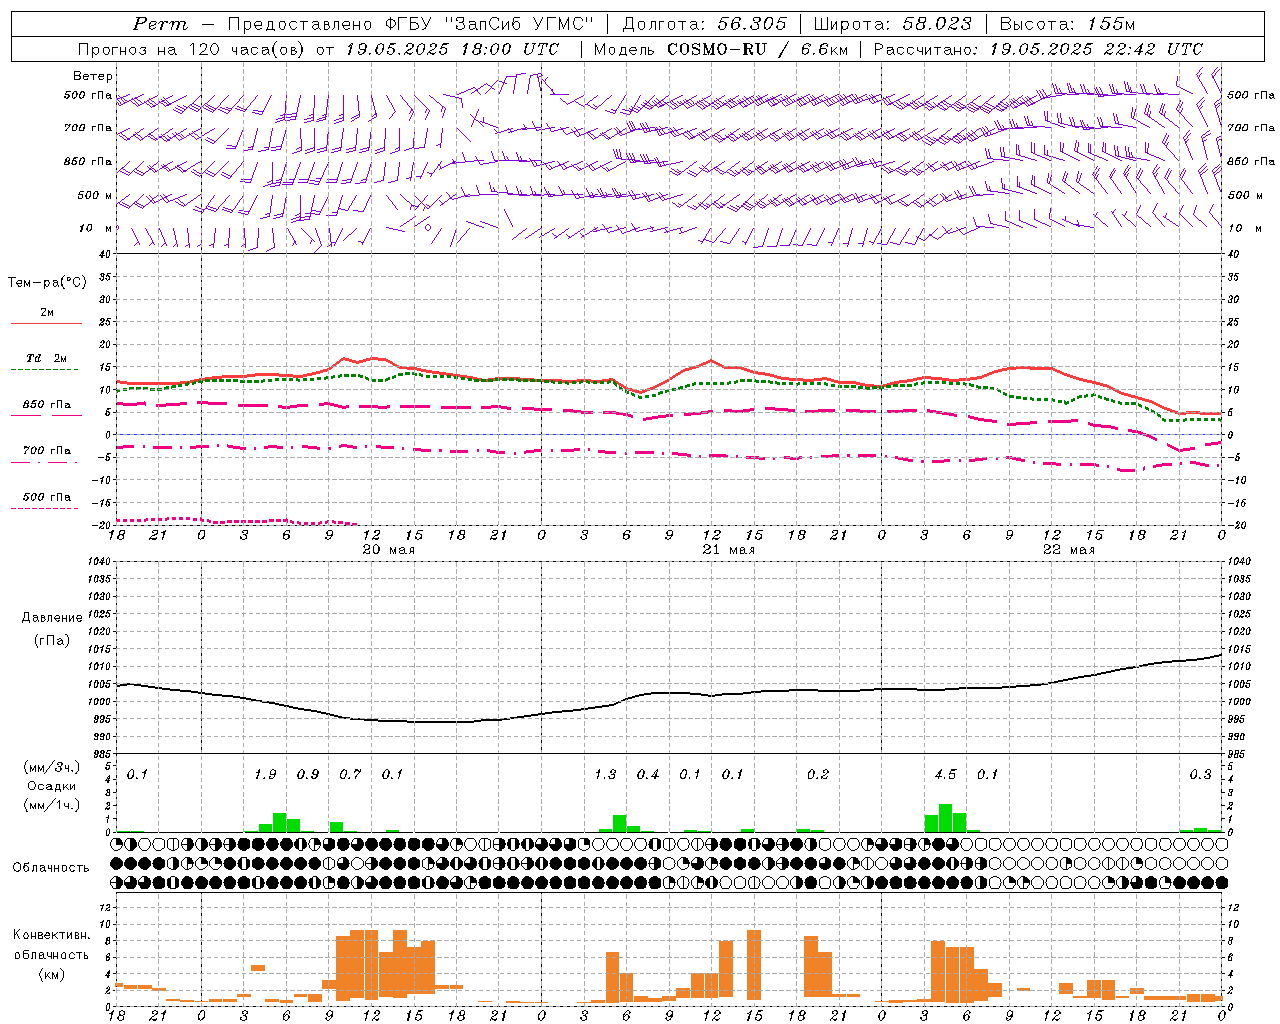Click the forecast start "19.05.2025 18:00 UTC"

pos(452,49)
